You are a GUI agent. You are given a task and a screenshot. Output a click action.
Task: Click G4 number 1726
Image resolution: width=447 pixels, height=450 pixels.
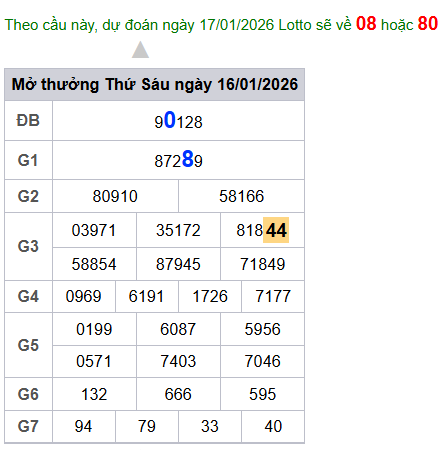pyautogui.click(x=210, y=296)
